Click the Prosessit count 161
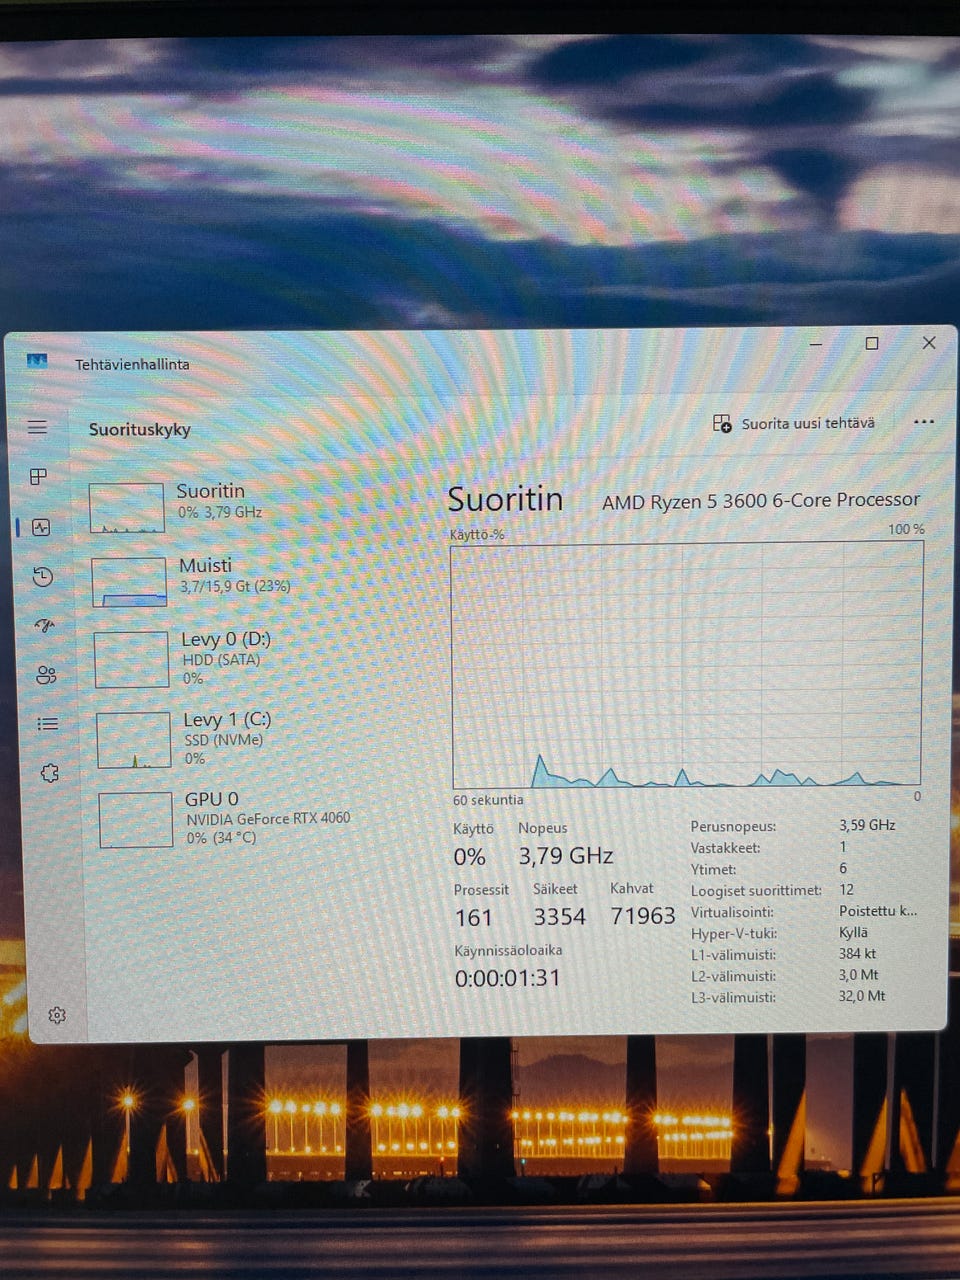 point(474,917)
